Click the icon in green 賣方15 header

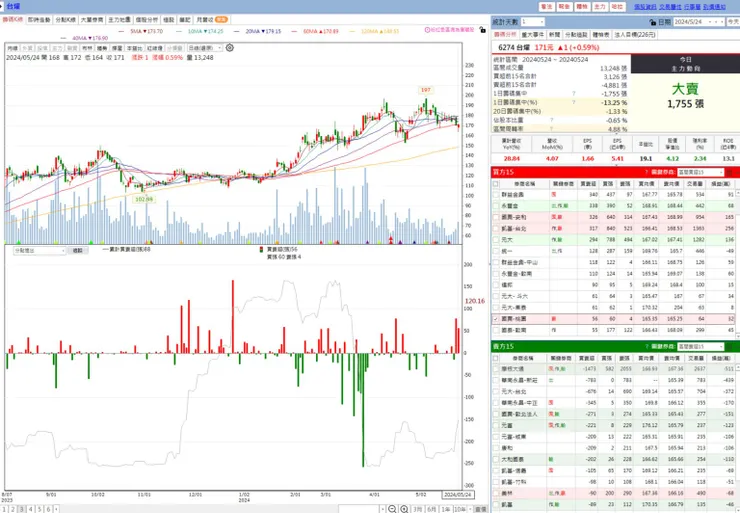coord(730,346)
